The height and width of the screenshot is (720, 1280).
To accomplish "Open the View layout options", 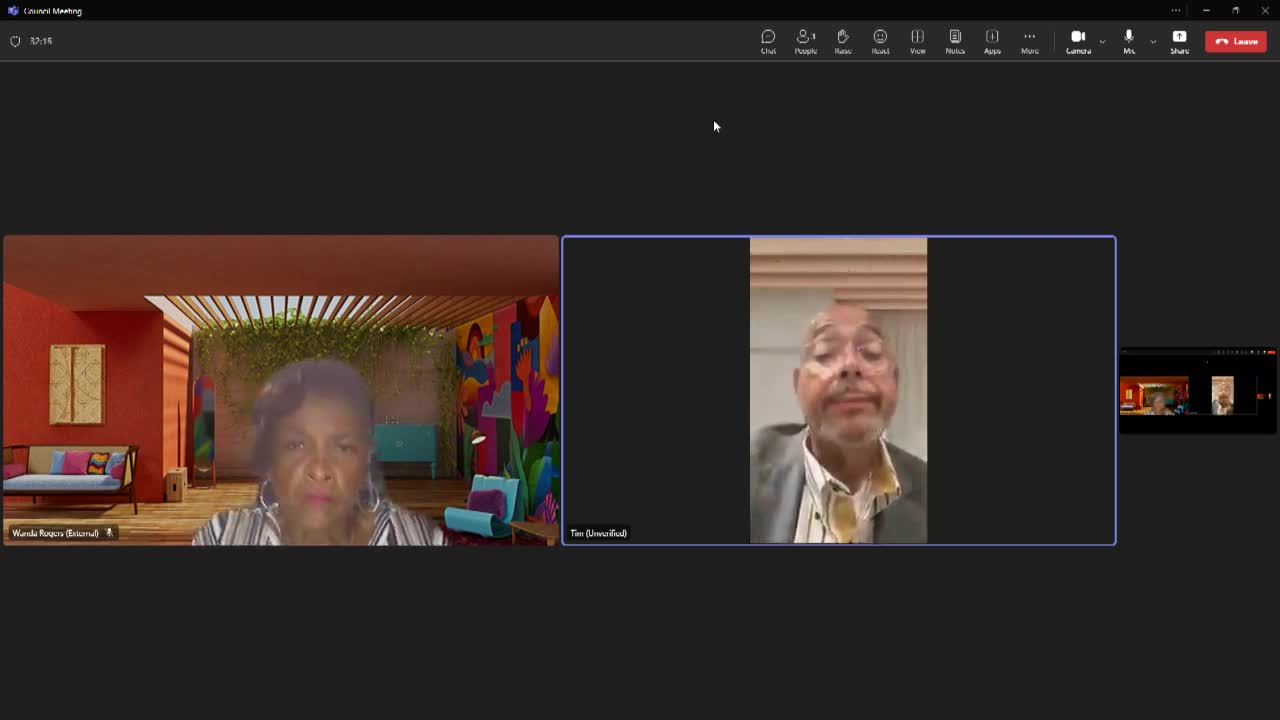I will point(917,41).
